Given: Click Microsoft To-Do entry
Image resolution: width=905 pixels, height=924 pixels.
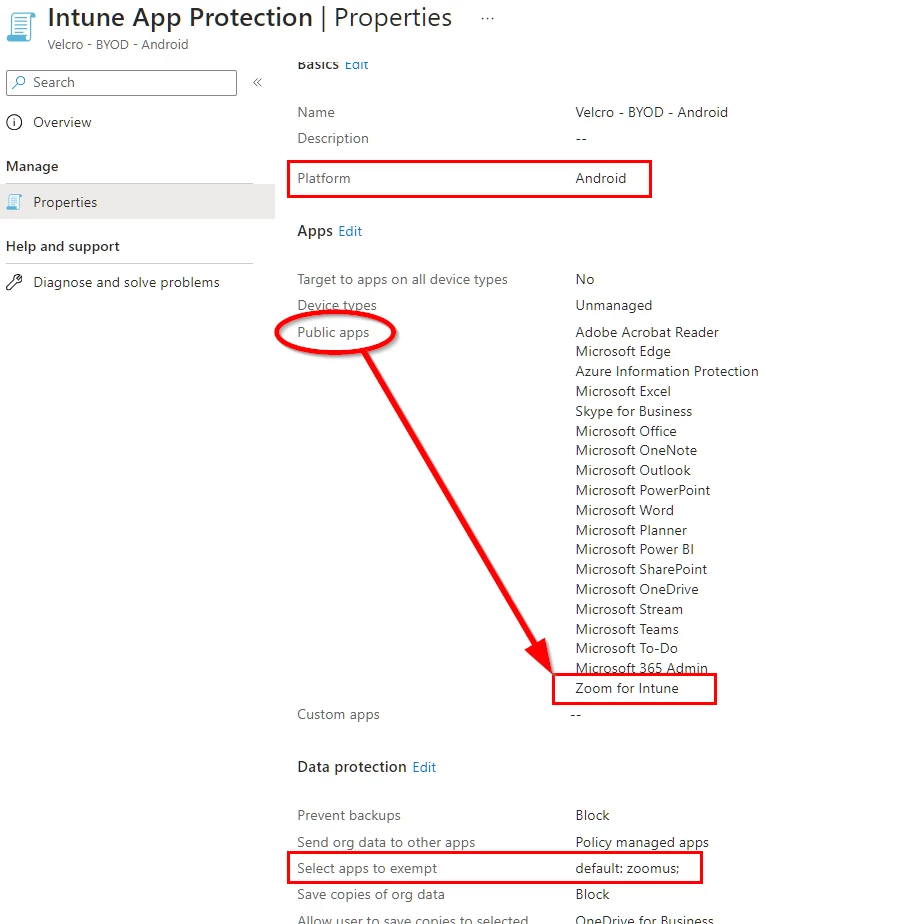Looking at the screenshot, I should point(626,648).
